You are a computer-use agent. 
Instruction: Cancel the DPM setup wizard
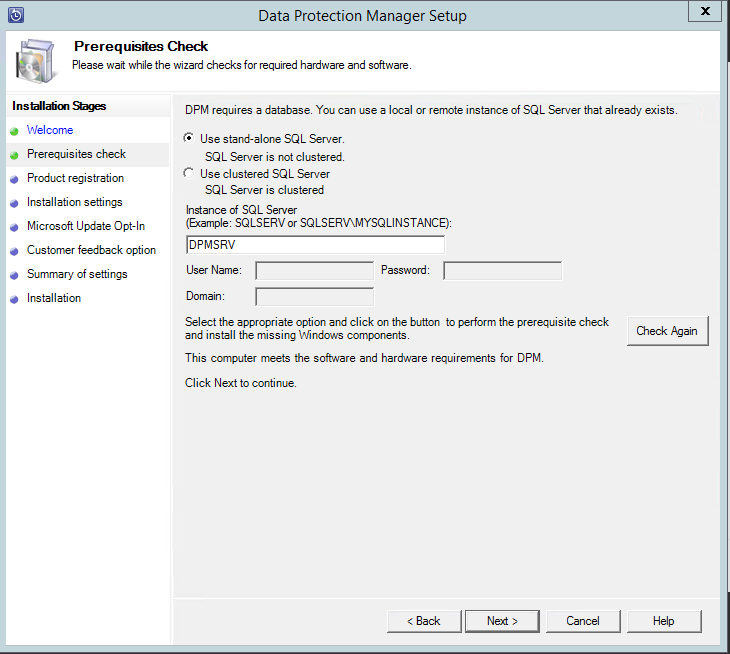583,621
